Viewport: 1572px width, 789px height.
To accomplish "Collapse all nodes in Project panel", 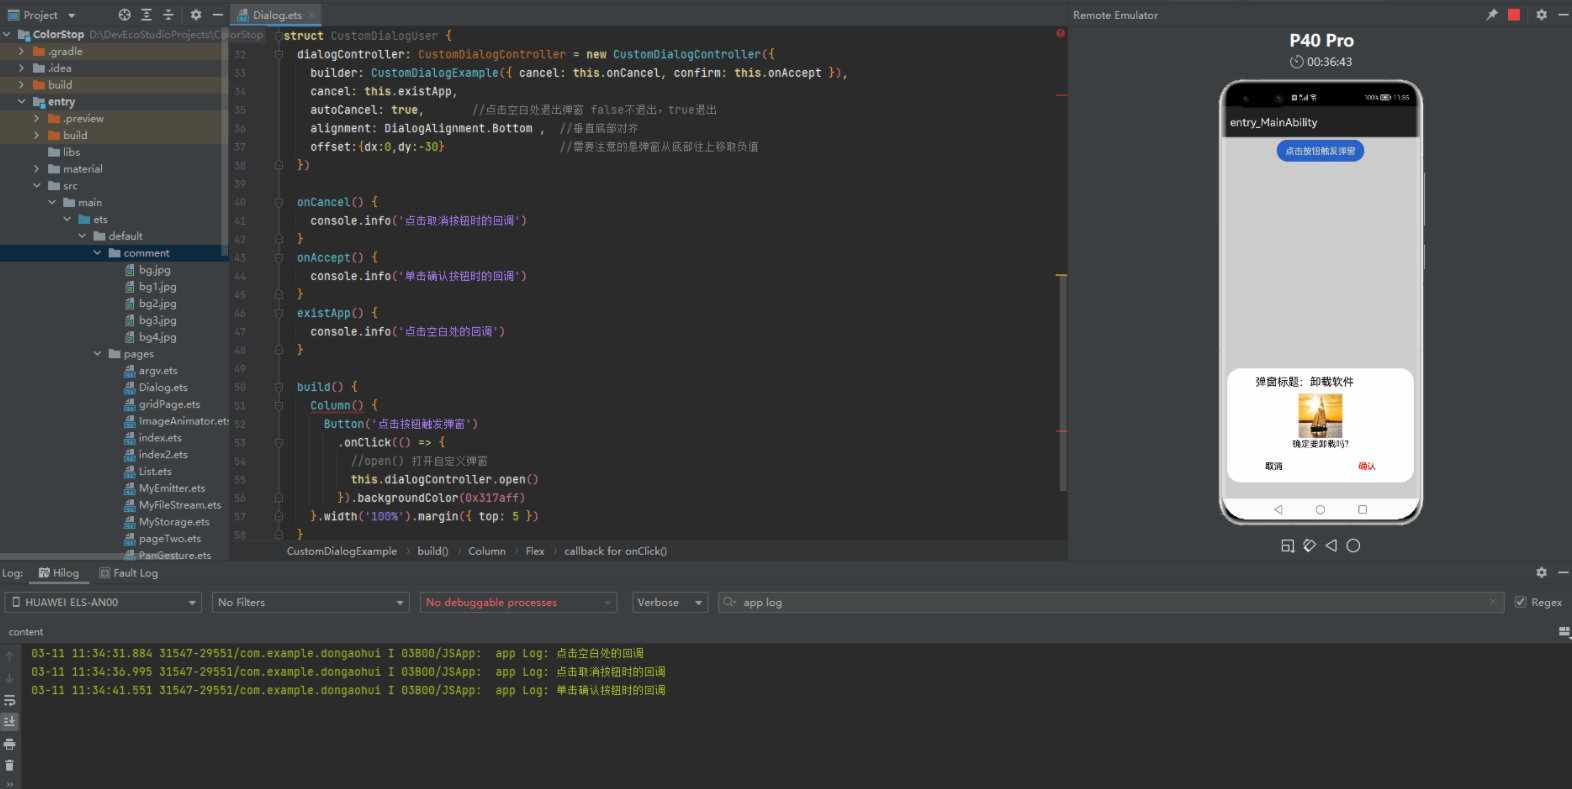I will coord(168,15).
